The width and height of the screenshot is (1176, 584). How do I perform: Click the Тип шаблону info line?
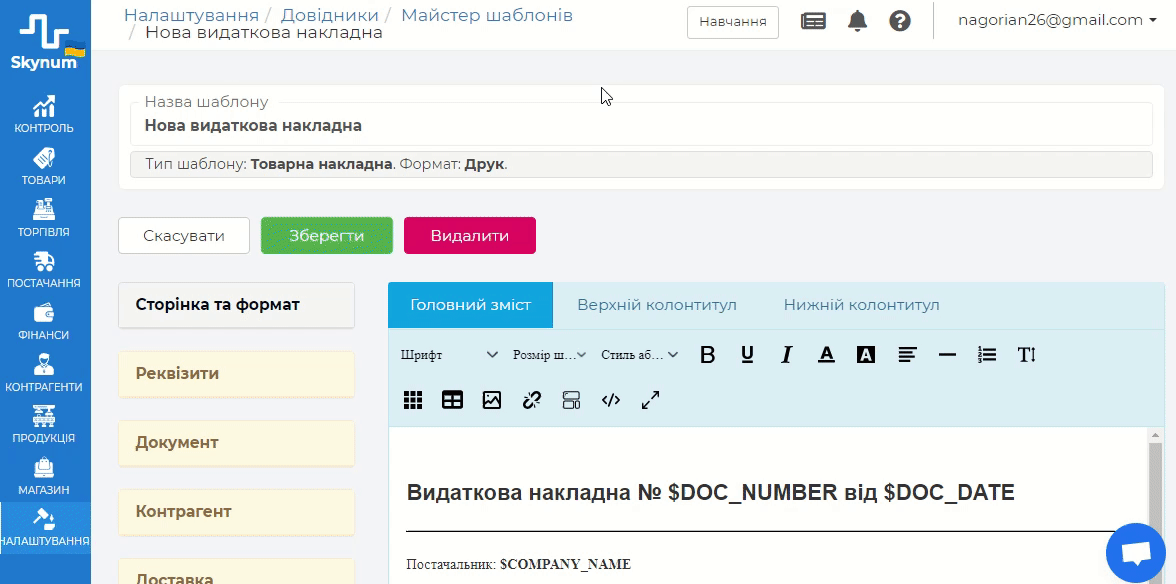[x=641, y=164]
